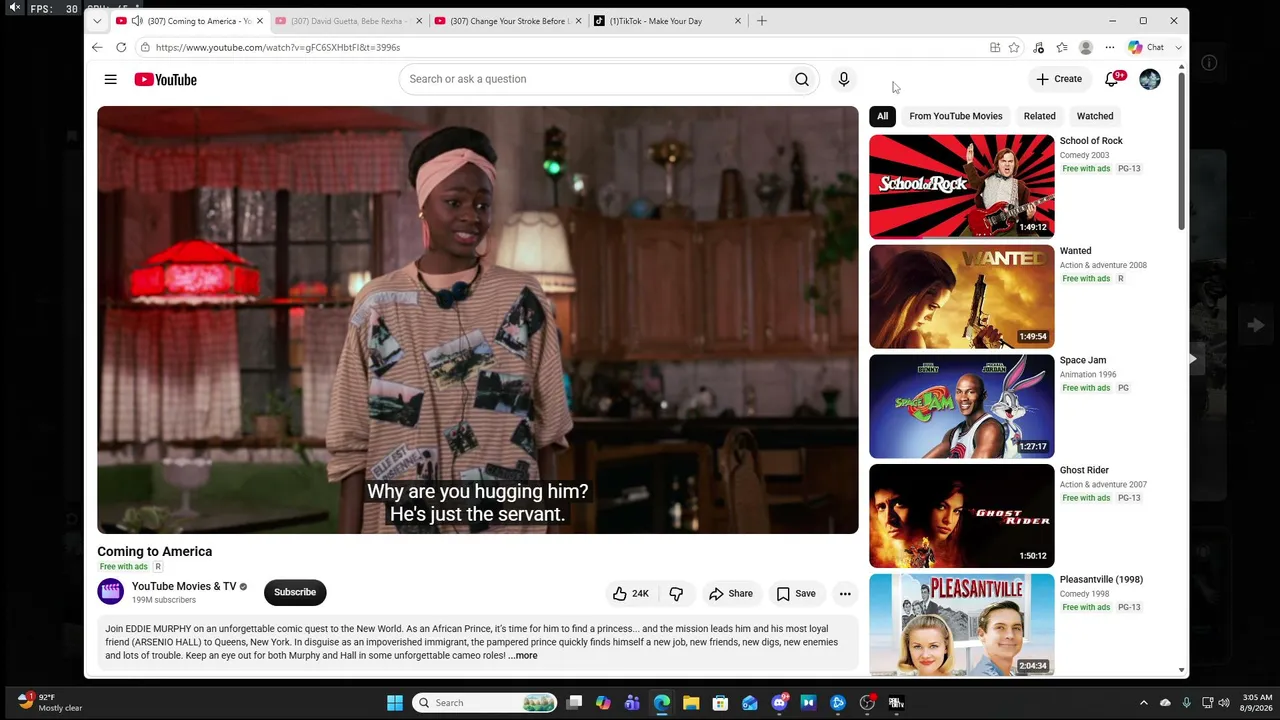Subscribe to YouTube Movies & TV
1280x720 pixels.
pos(295,592)
